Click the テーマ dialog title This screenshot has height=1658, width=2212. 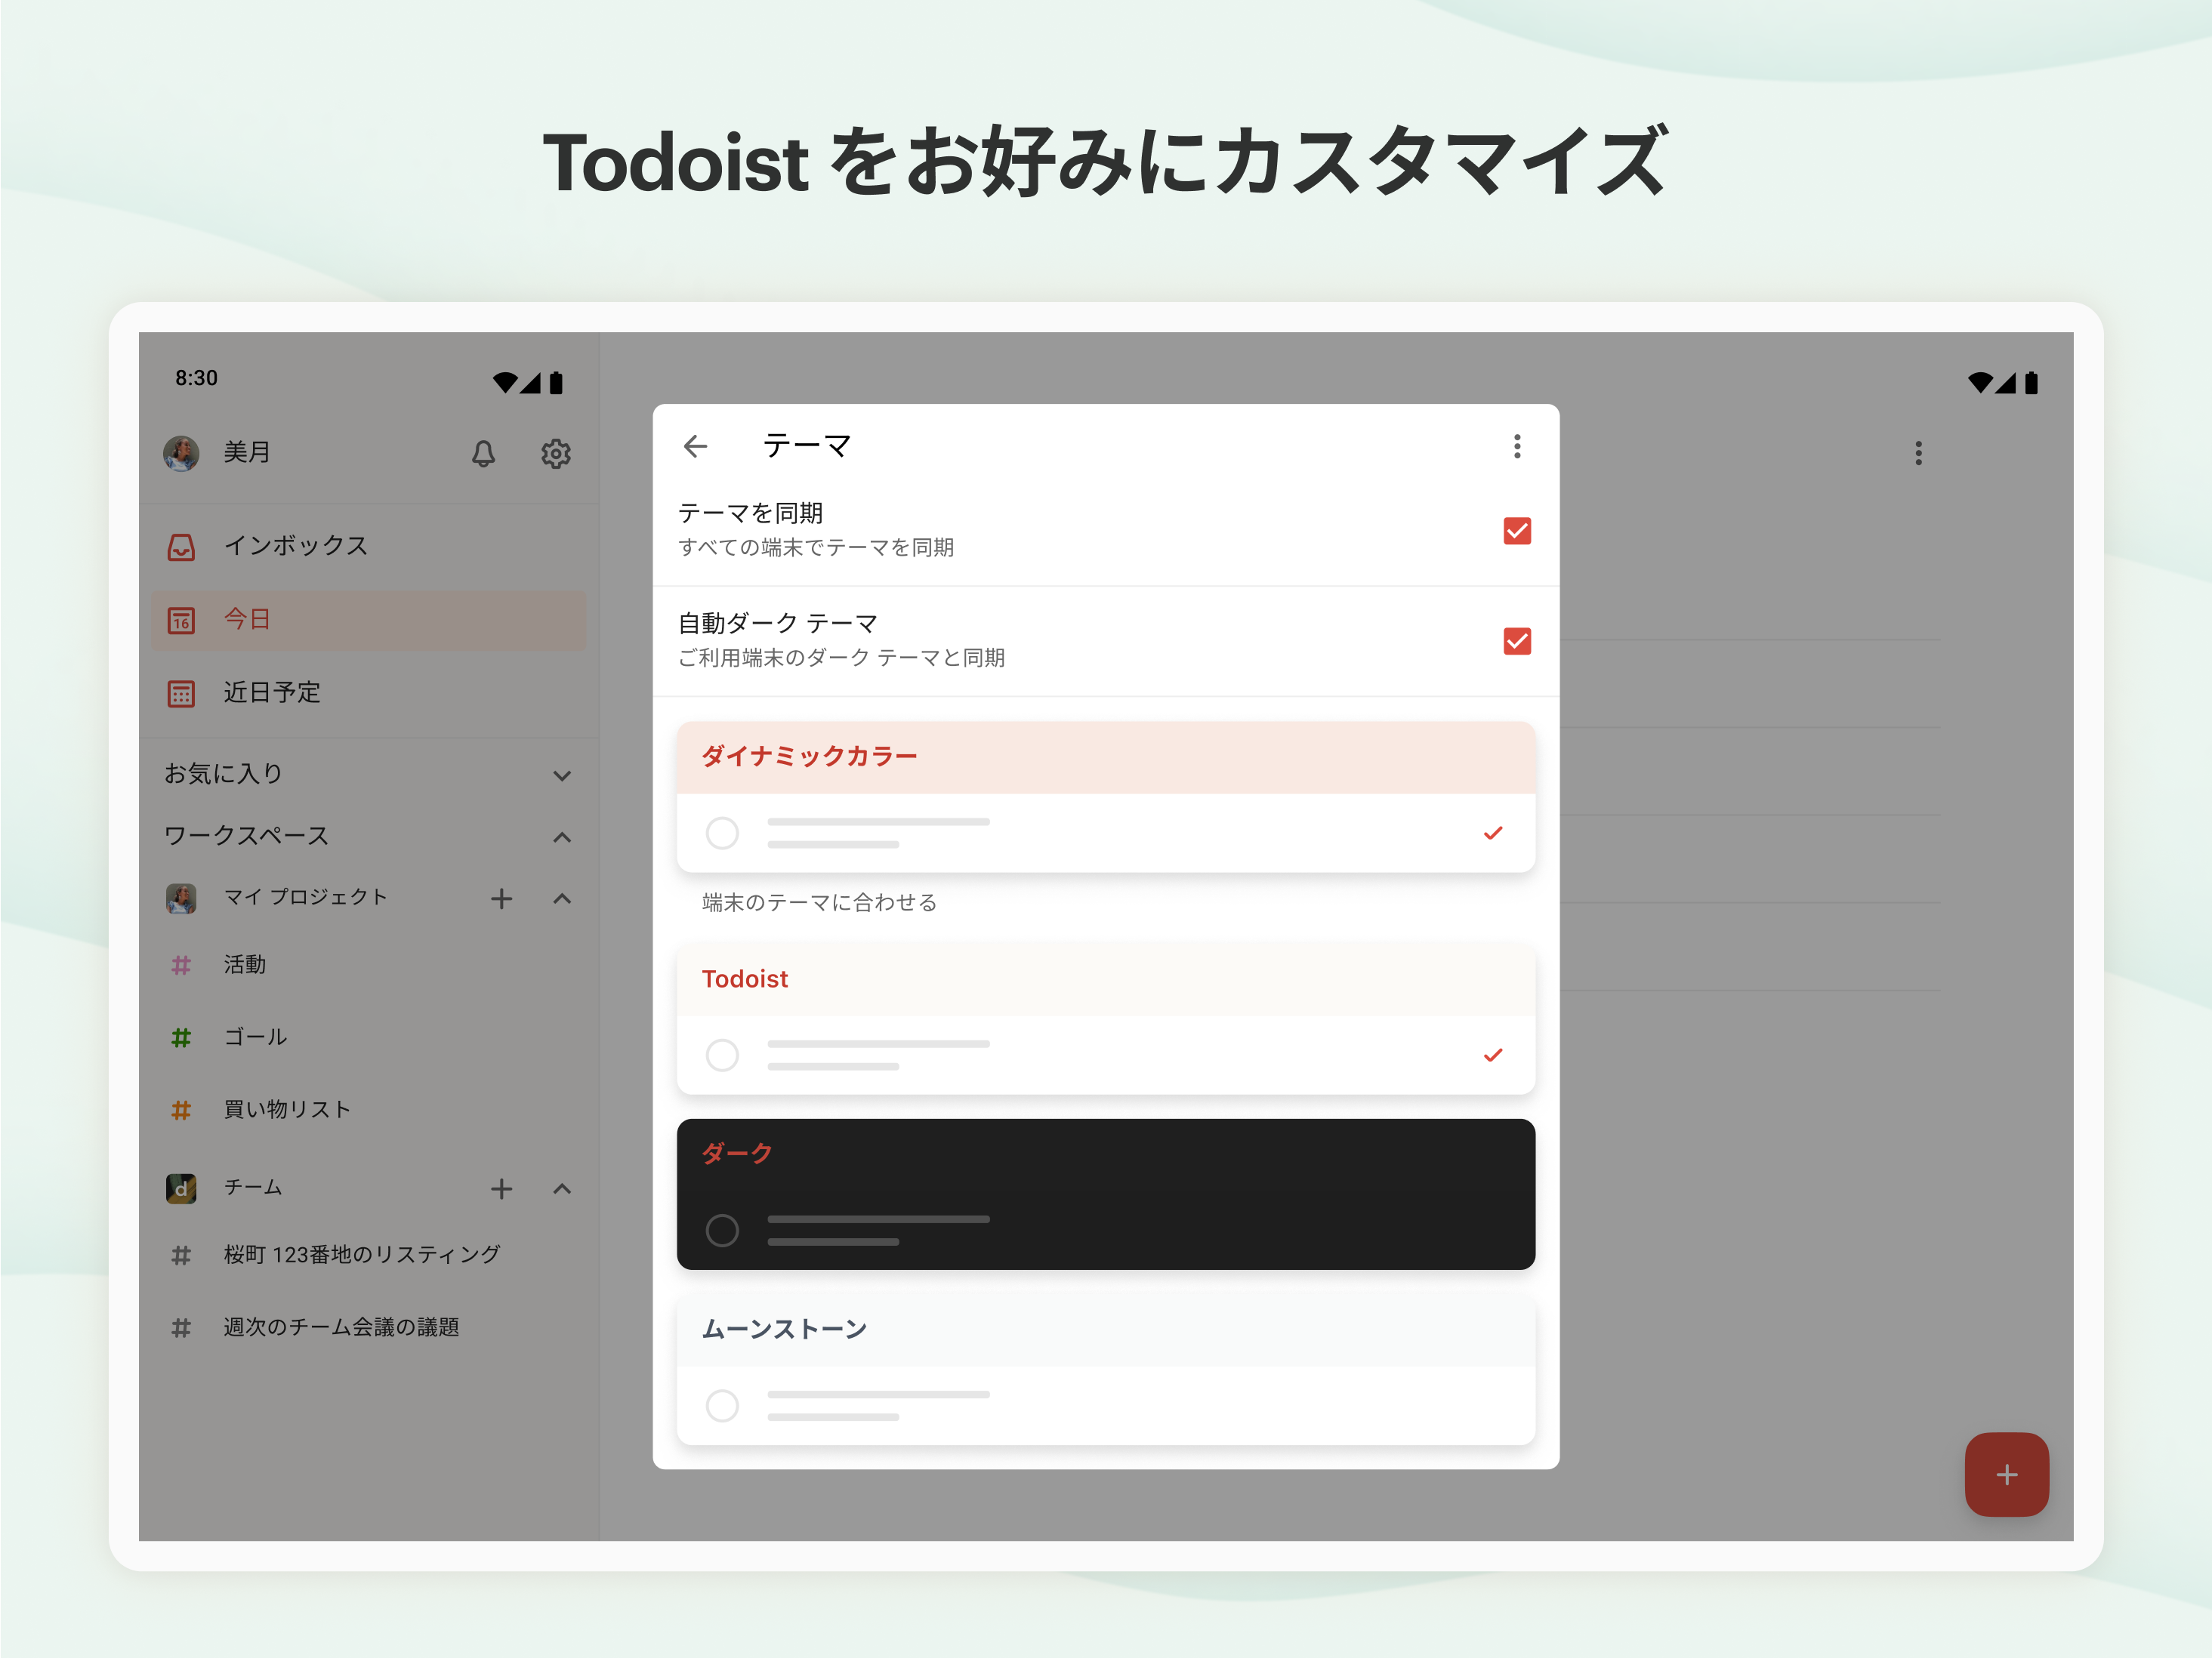pyautogui.click(x=806, y=446)
